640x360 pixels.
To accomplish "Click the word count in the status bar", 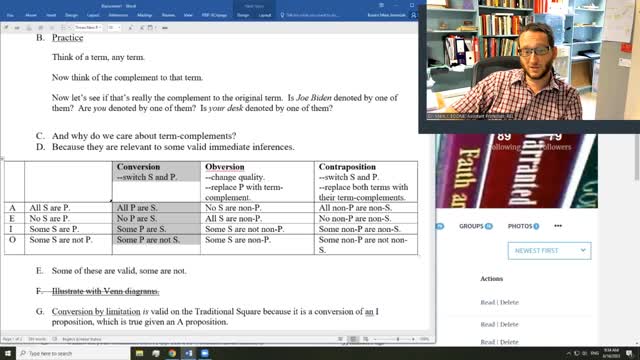I will 37,339.
